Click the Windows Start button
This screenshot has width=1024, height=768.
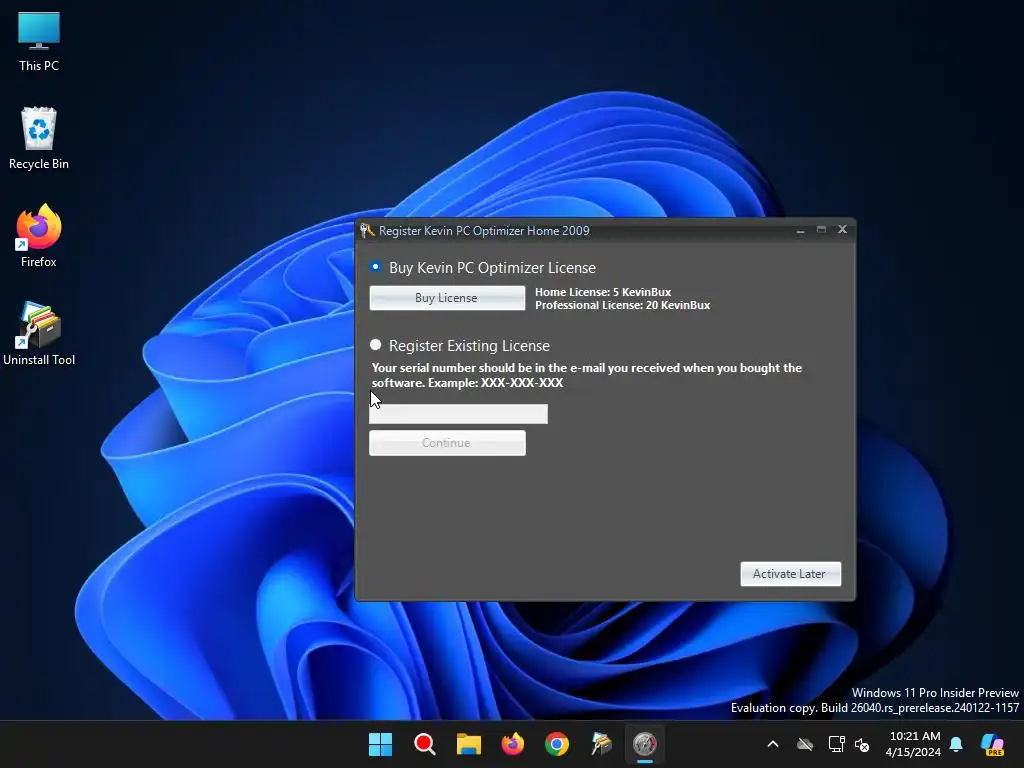tap(380, 744)
